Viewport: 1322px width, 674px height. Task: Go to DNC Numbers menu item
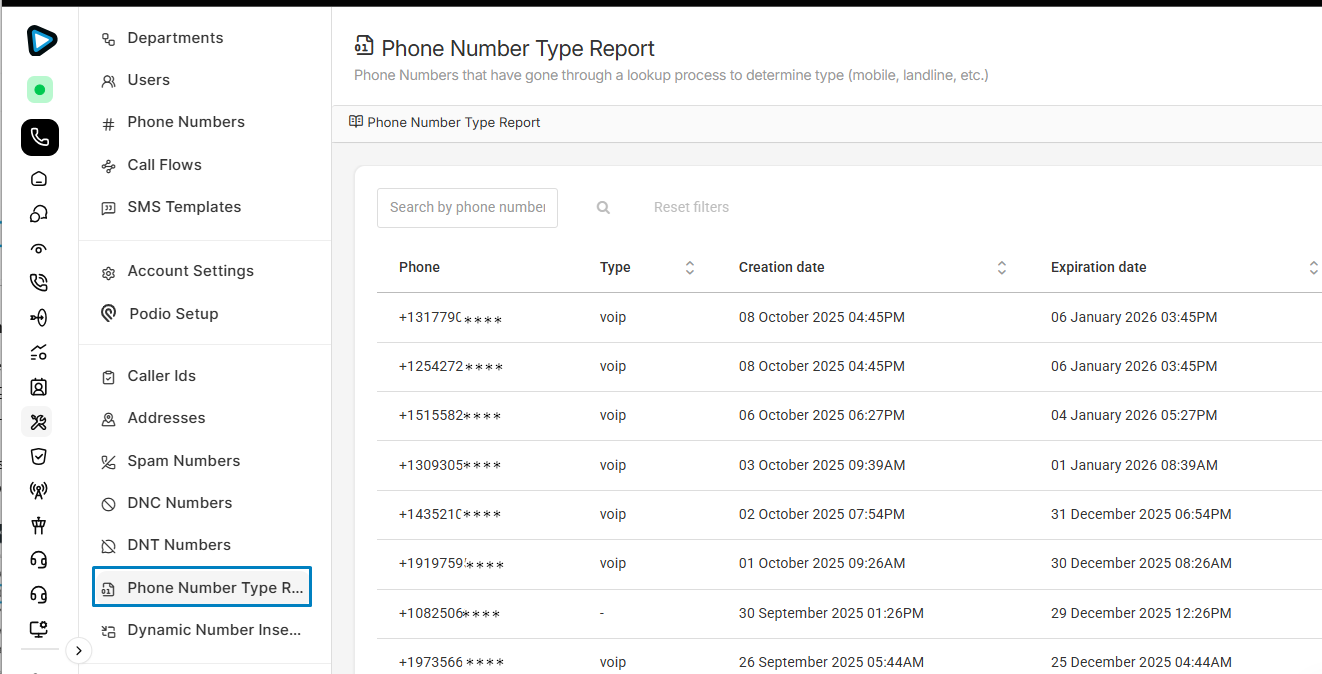click(179, 503)
